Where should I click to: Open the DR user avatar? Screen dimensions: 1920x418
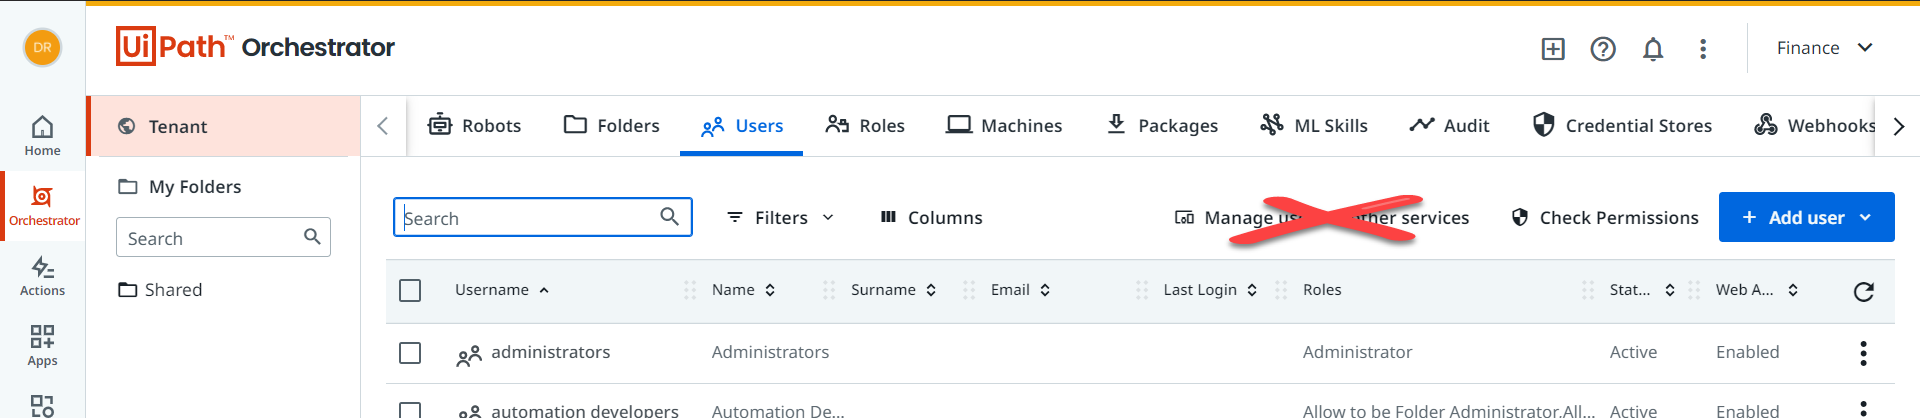tap(42, 47)
